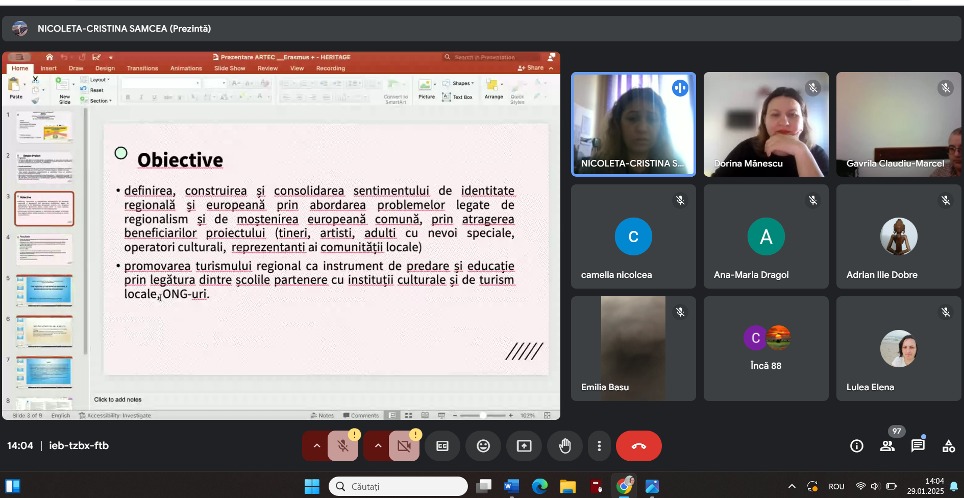Viewport: 964px width, 498px height.
Task: Click the Windows taskbar search box
Action: [398, 486]
